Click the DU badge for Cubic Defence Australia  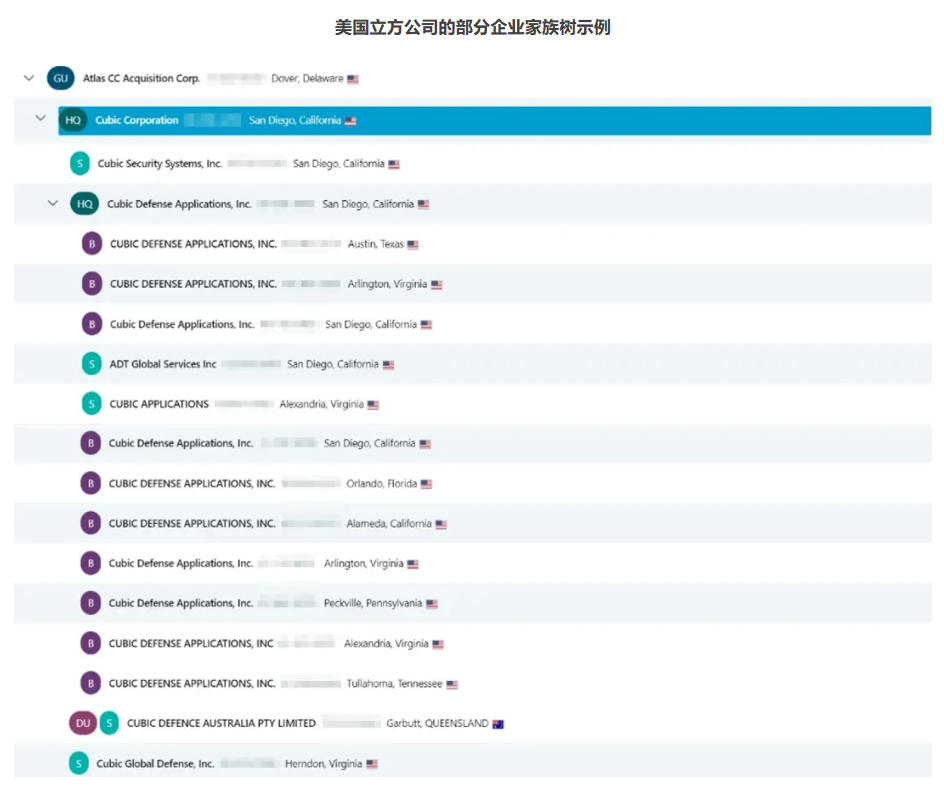(83, 723)
